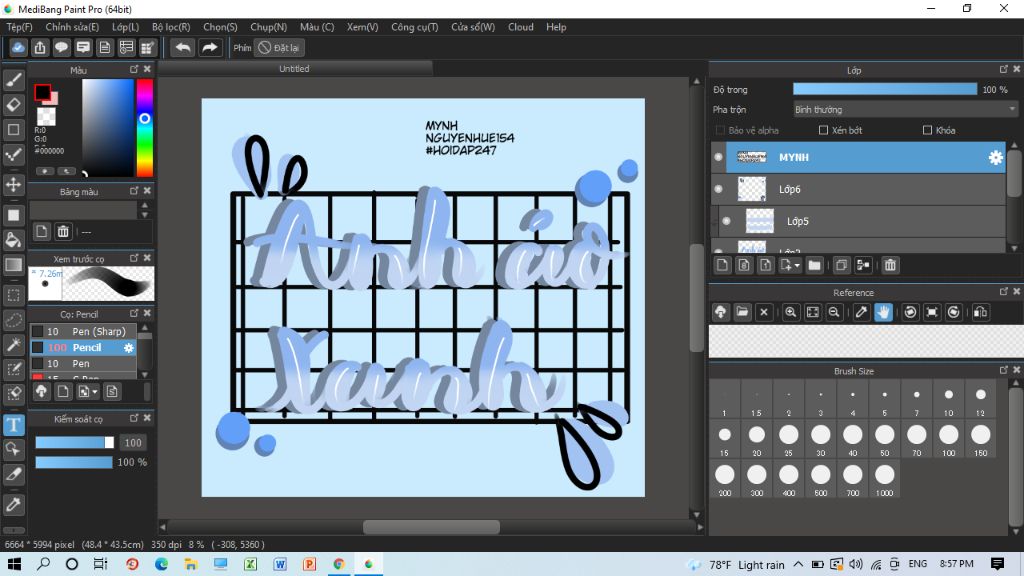1024x576 pixels.
Task: Select the Move tool
Action: pyautogui.click(x=14, y=185)
